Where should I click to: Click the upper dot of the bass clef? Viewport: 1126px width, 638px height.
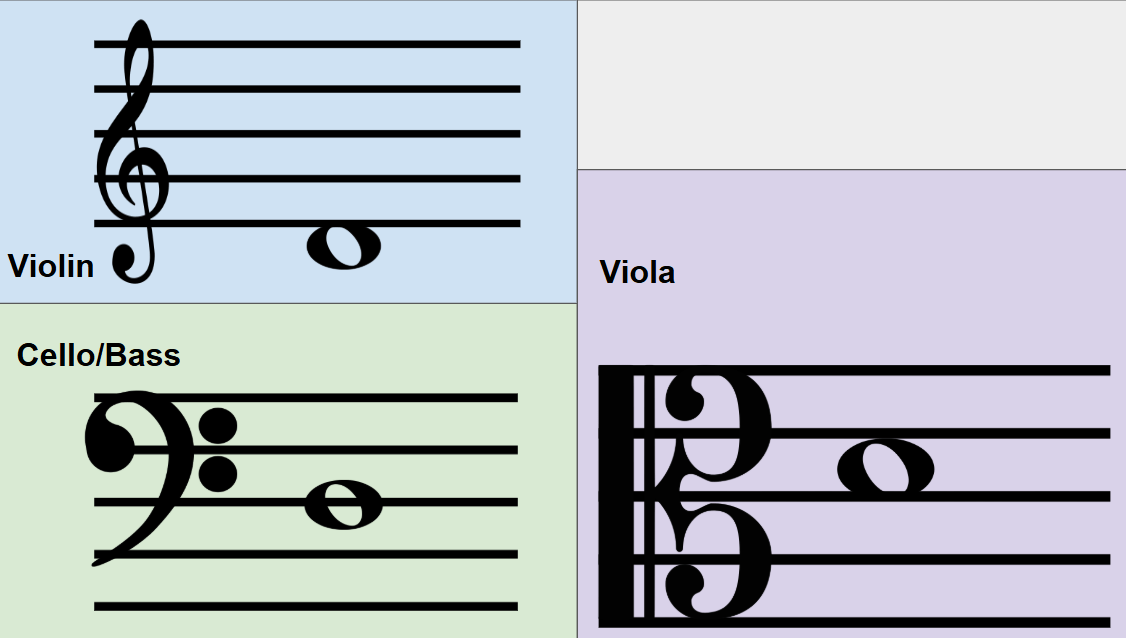pyautogui.click(x=218, y=425)
